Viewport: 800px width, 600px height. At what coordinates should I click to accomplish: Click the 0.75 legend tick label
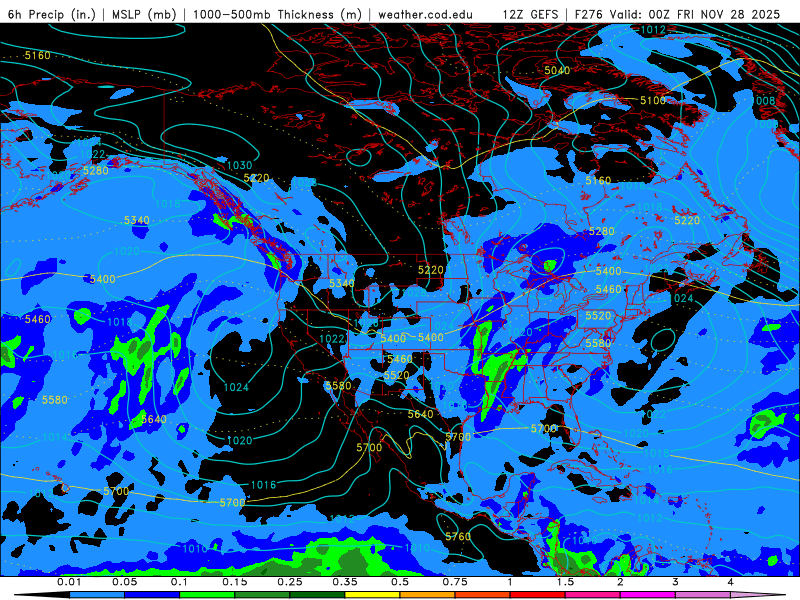point(455,582)
